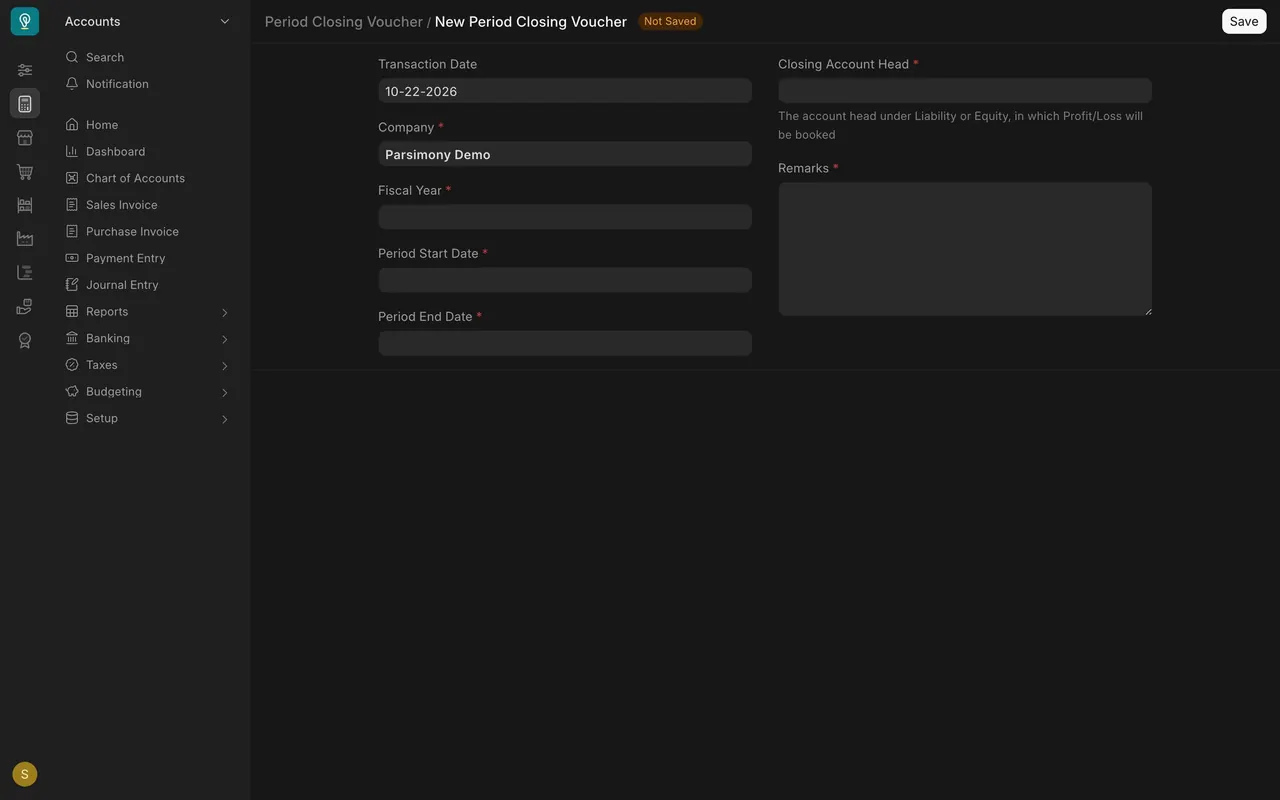The image size is (1280, 800).
Task: Click inside the Remarks text area
Action: pos(965,249)
